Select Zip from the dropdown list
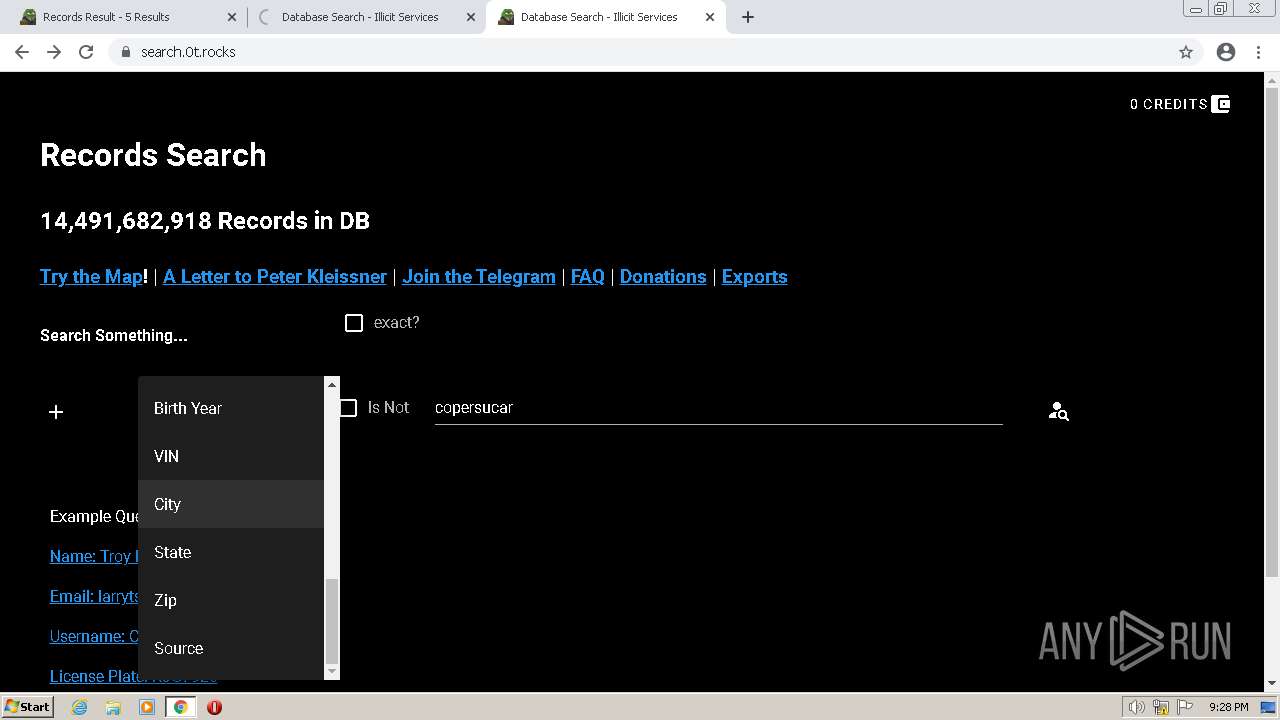 click(x=231, y=600)
